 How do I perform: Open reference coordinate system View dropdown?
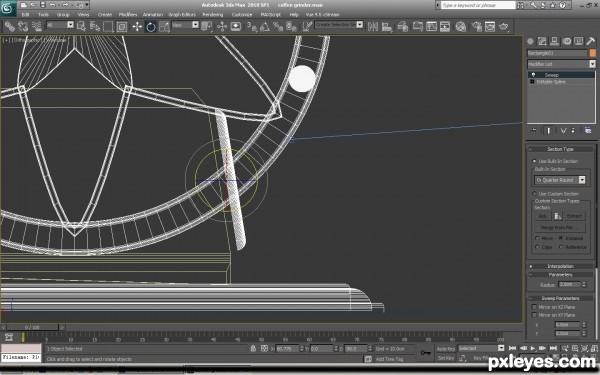point(195,25)
